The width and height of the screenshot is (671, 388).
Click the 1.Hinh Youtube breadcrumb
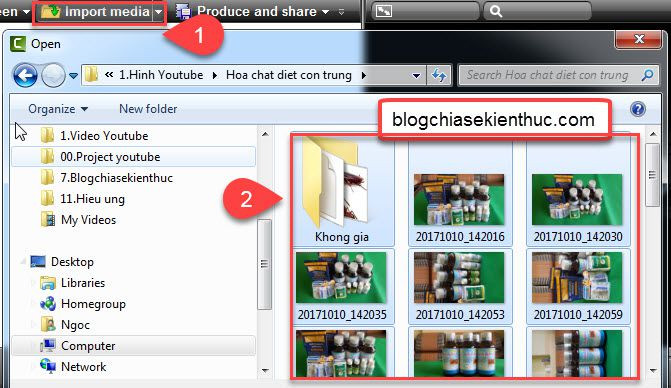tap(161, 75)
